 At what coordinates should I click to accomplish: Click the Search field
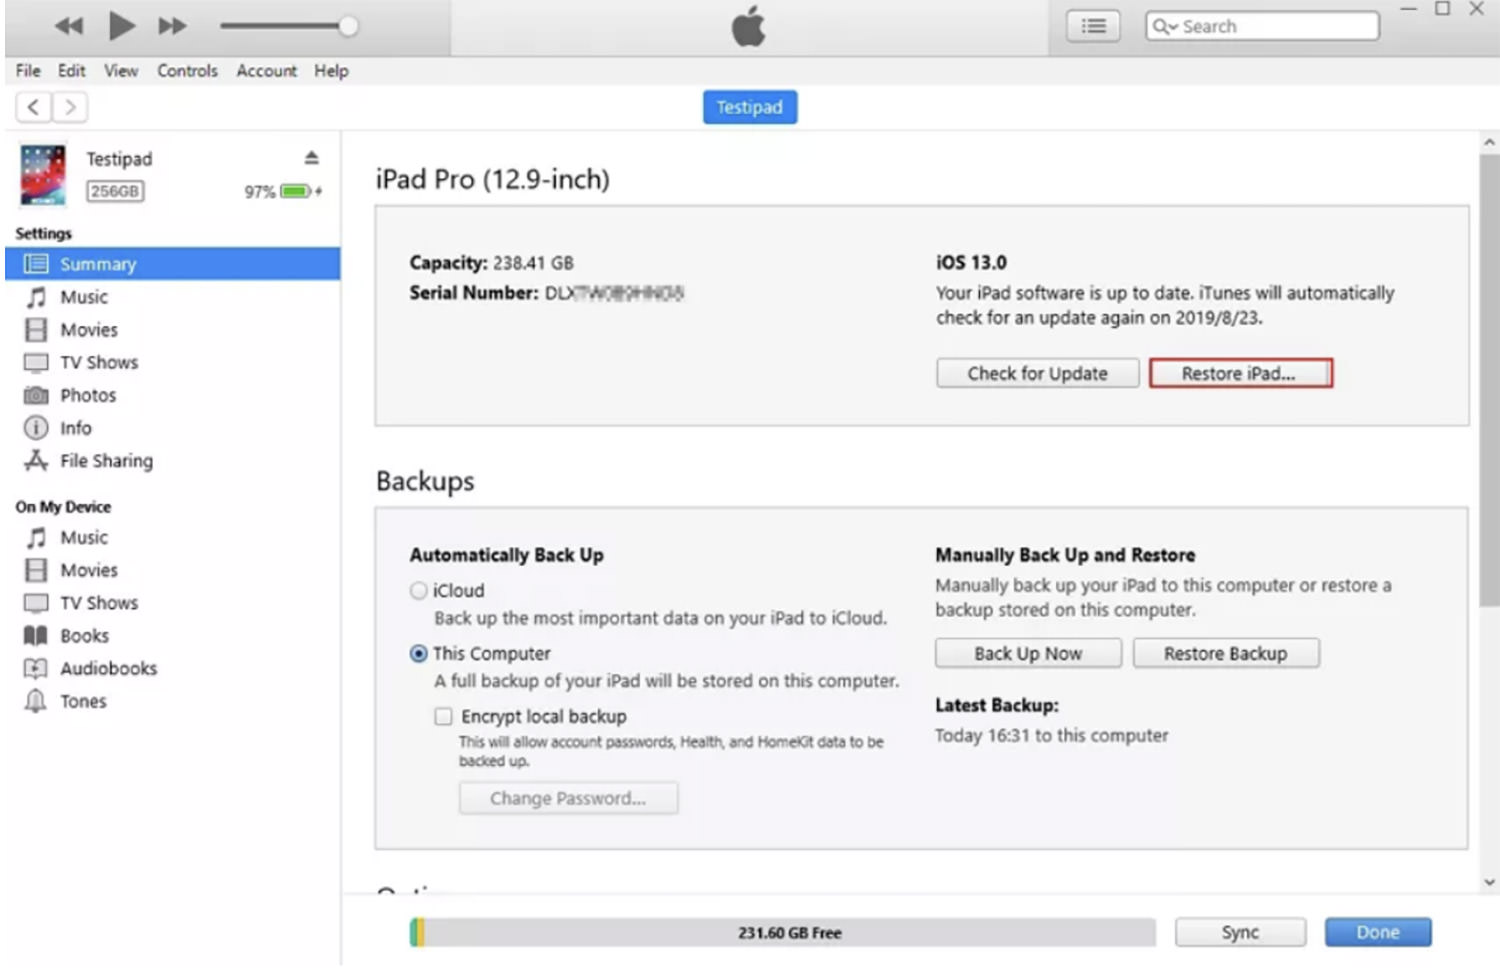[1262, 26]
